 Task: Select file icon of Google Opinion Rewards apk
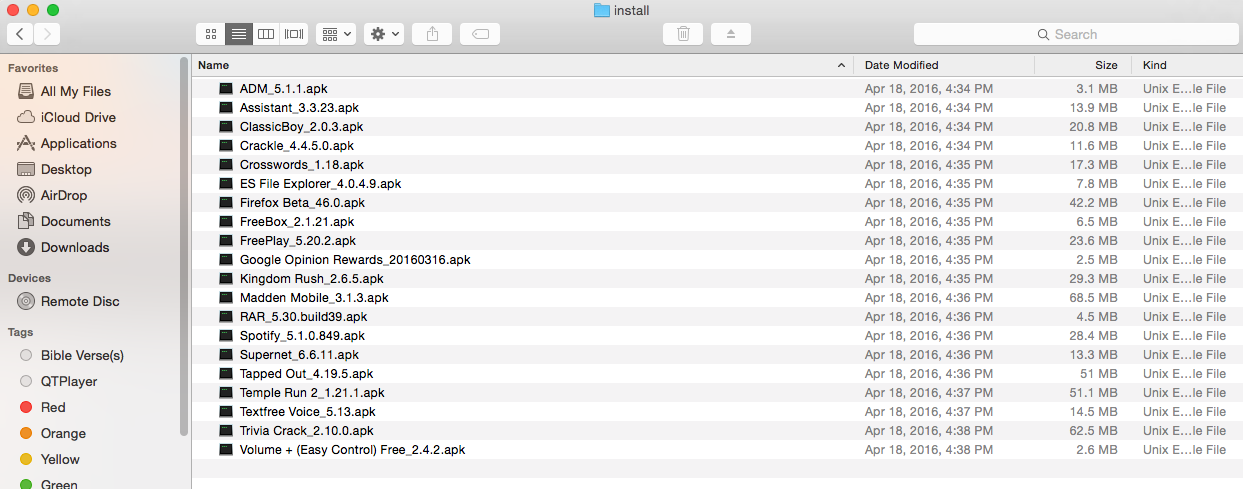click(x=226, y=260)
